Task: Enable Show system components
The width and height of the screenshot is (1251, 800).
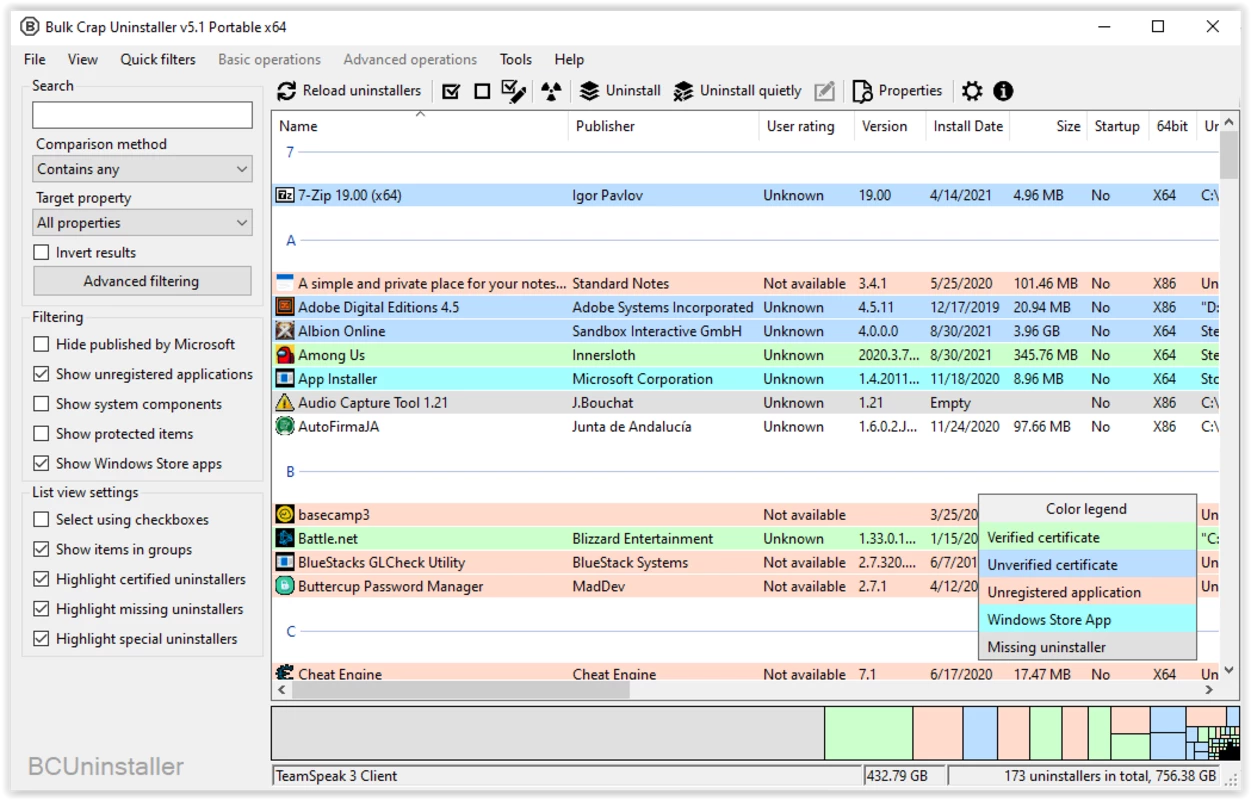Action: pyautogui.click(x=41, y=404)
